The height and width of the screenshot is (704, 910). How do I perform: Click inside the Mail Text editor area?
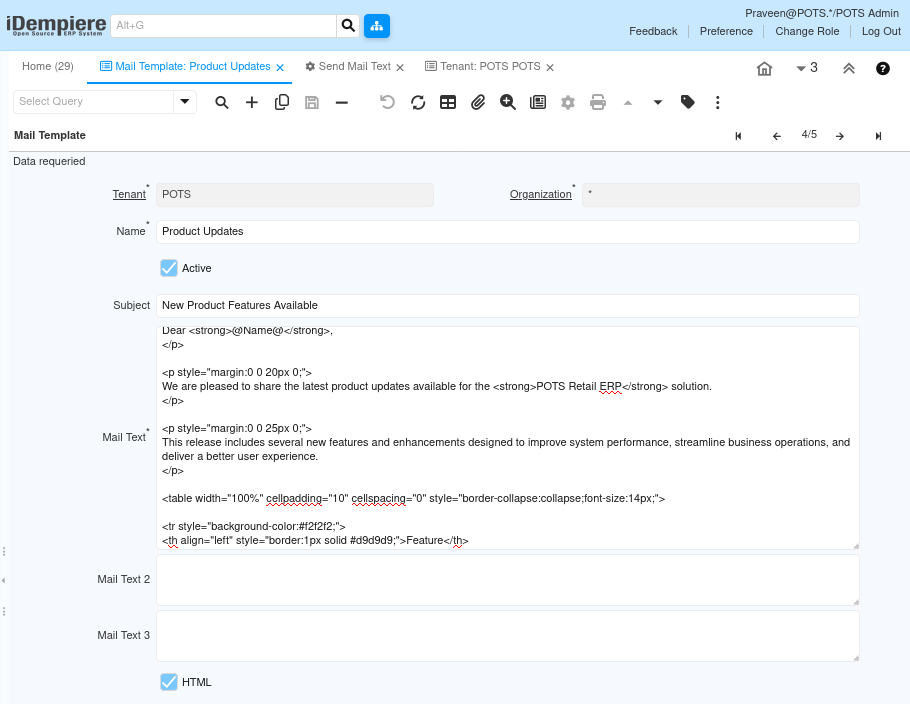point(508,438)
